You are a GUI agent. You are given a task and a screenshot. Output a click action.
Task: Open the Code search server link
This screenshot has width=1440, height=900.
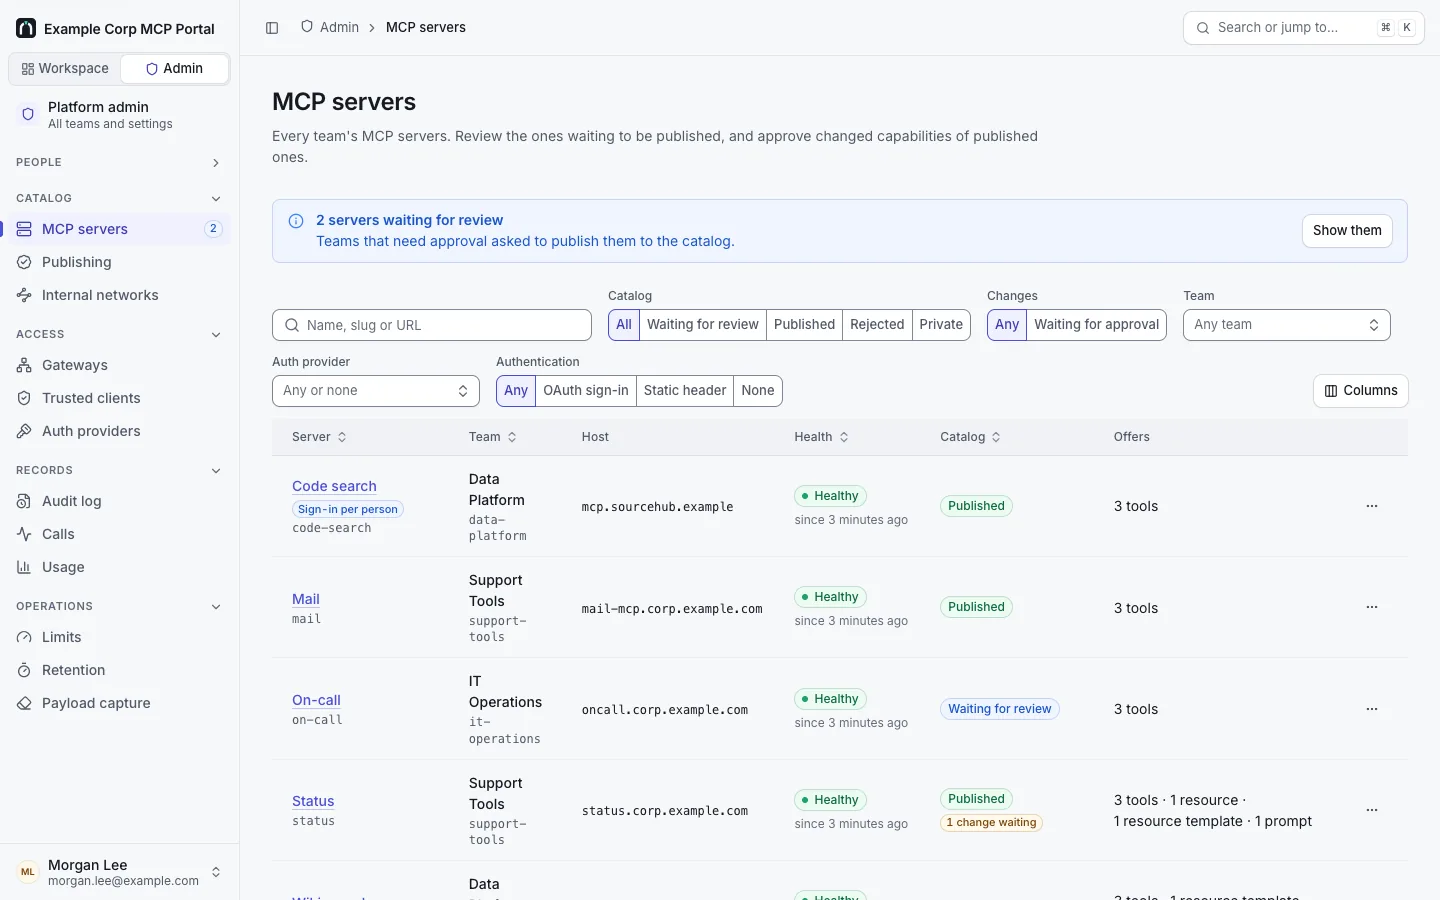(x=334, y=486)
